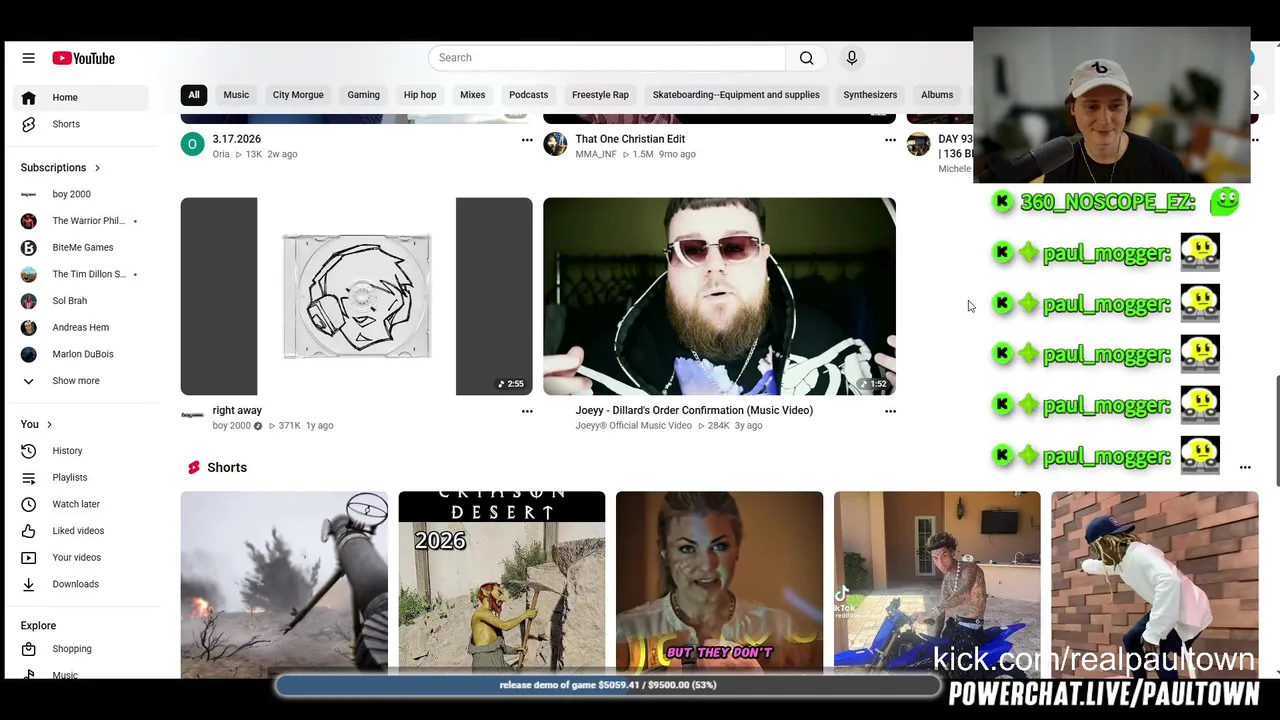Screen dimensions: 1280x720
Task: Open the brick wall short
Action: (x=1155, y=583)
